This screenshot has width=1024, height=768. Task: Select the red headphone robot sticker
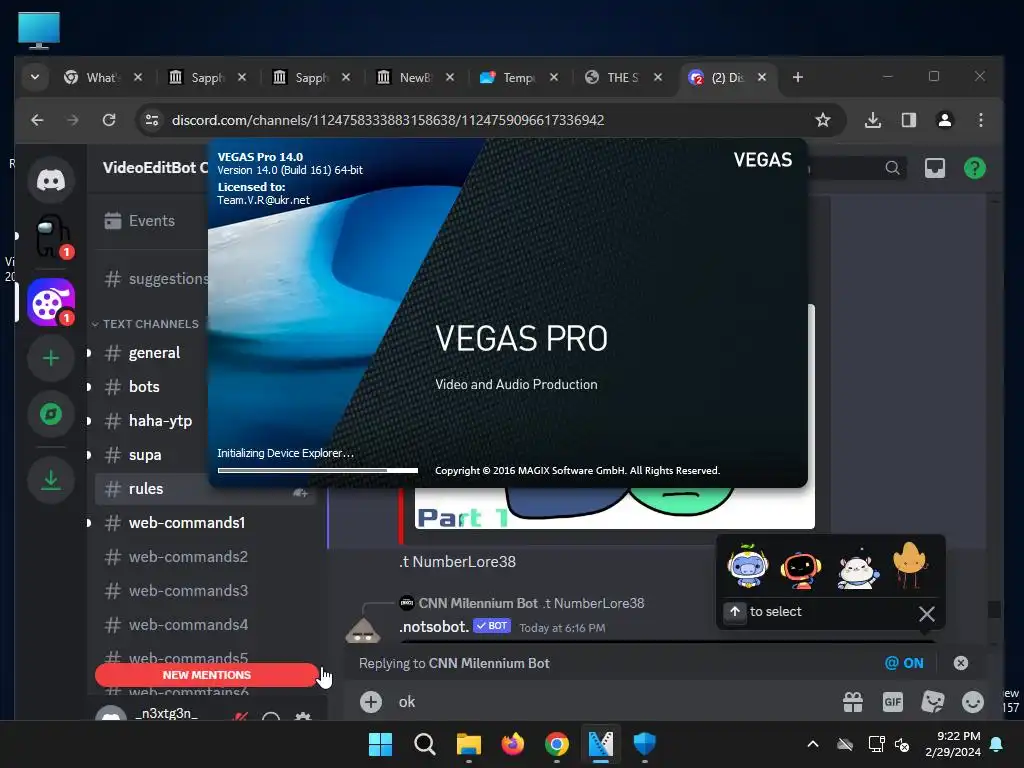(x=801, y=568)
